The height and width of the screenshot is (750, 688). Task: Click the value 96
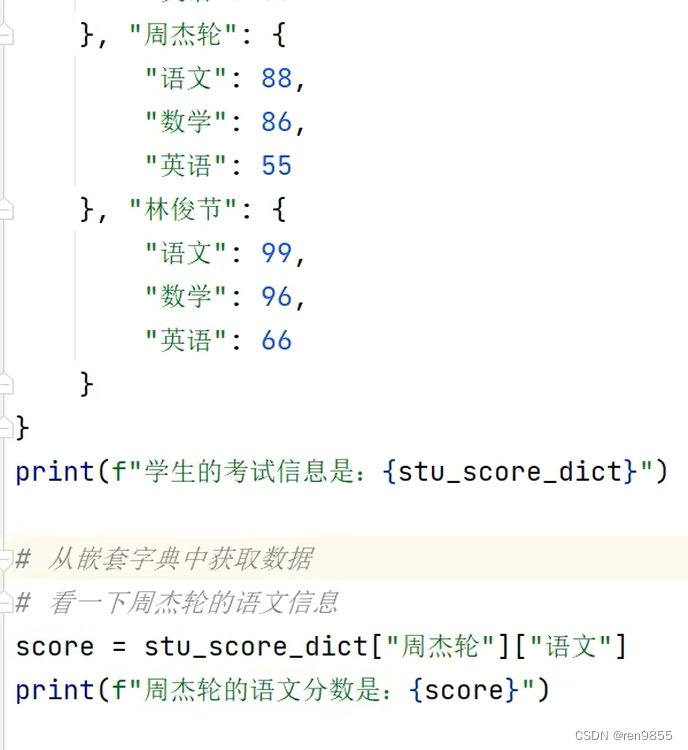277,297
